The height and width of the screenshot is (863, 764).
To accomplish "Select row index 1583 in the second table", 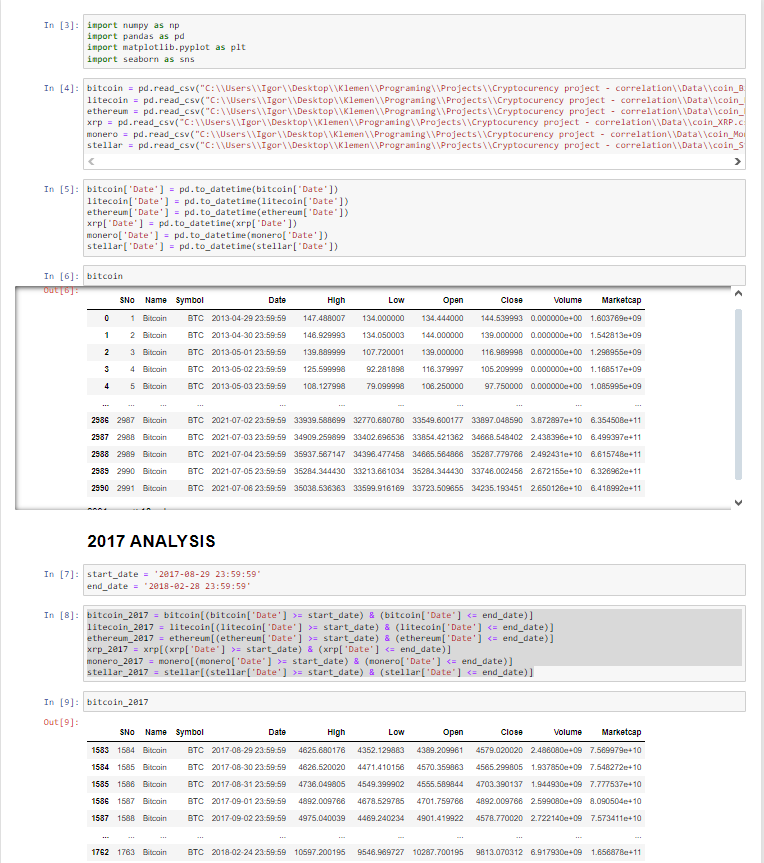I will [98, 749].
